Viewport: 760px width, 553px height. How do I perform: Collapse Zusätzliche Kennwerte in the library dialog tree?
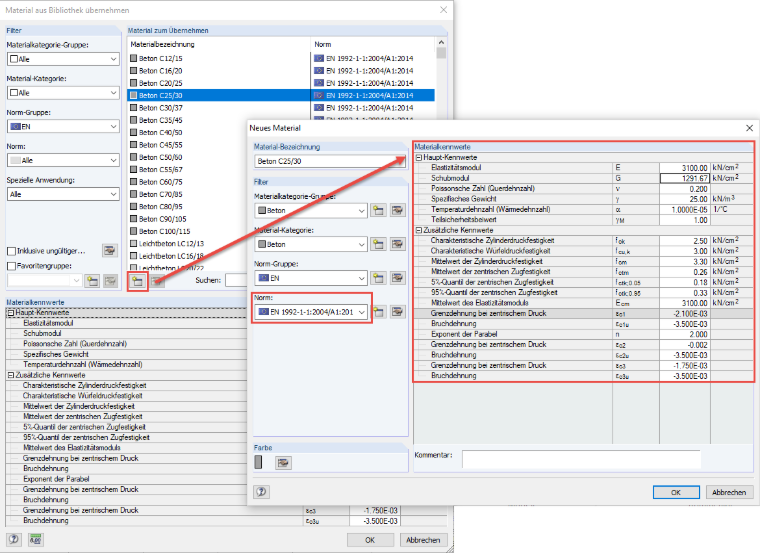[x=11, y=375]
